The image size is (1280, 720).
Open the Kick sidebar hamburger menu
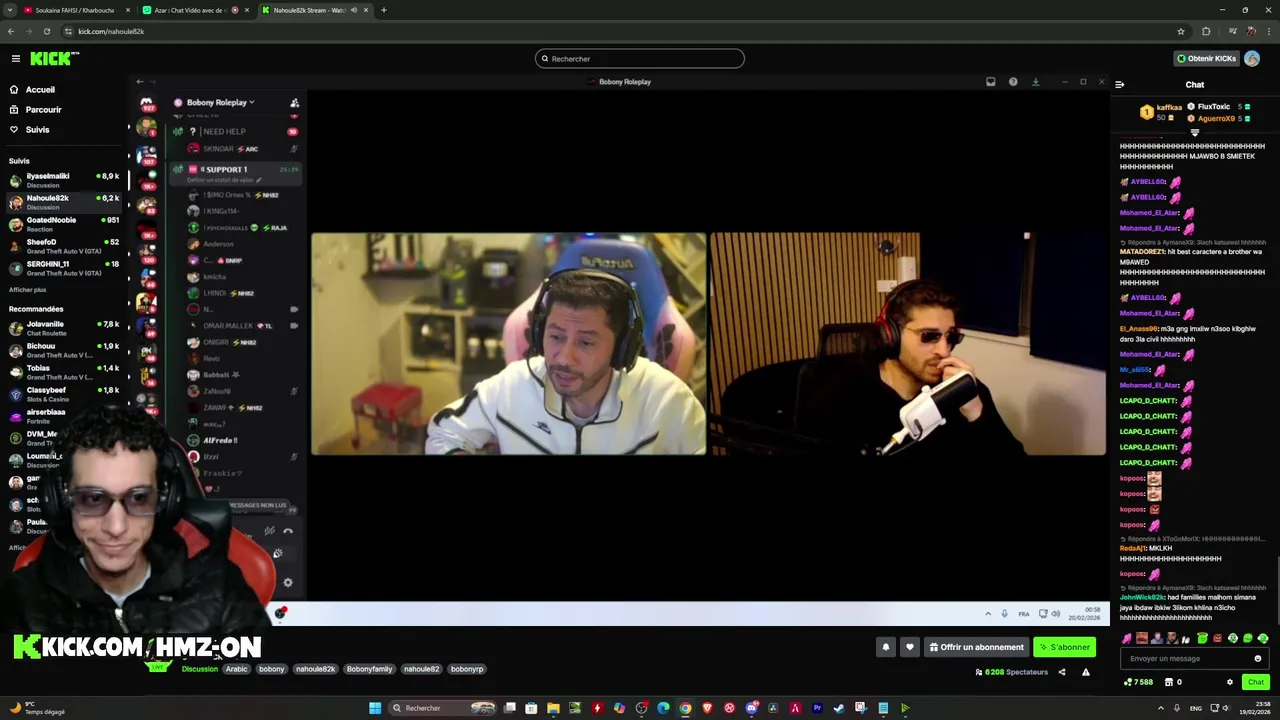coord(15,59)
